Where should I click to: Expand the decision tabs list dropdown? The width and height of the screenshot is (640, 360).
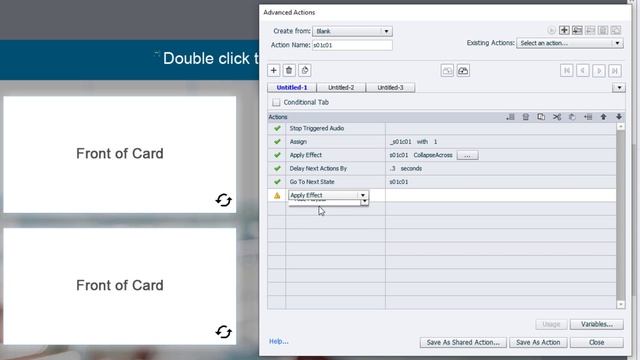619,87
